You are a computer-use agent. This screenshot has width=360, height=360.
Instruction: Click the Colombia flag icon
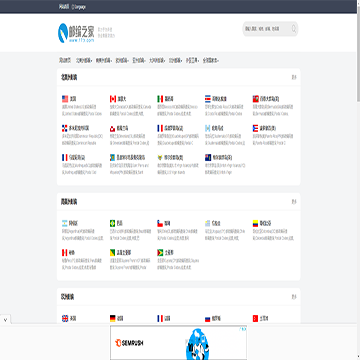pyautogui.click(x=256, y=223)
